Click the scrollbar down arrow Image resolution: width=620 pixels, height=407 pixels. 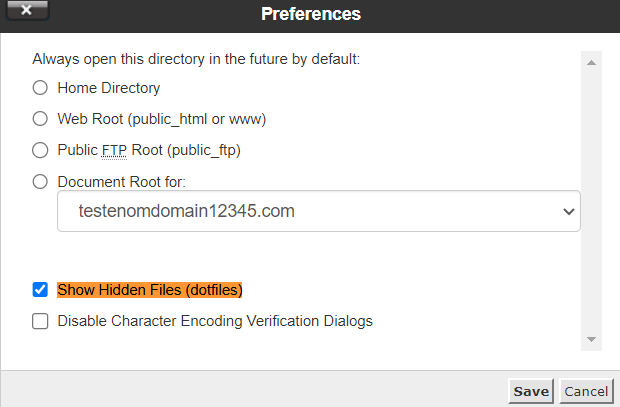click(591, 340)
